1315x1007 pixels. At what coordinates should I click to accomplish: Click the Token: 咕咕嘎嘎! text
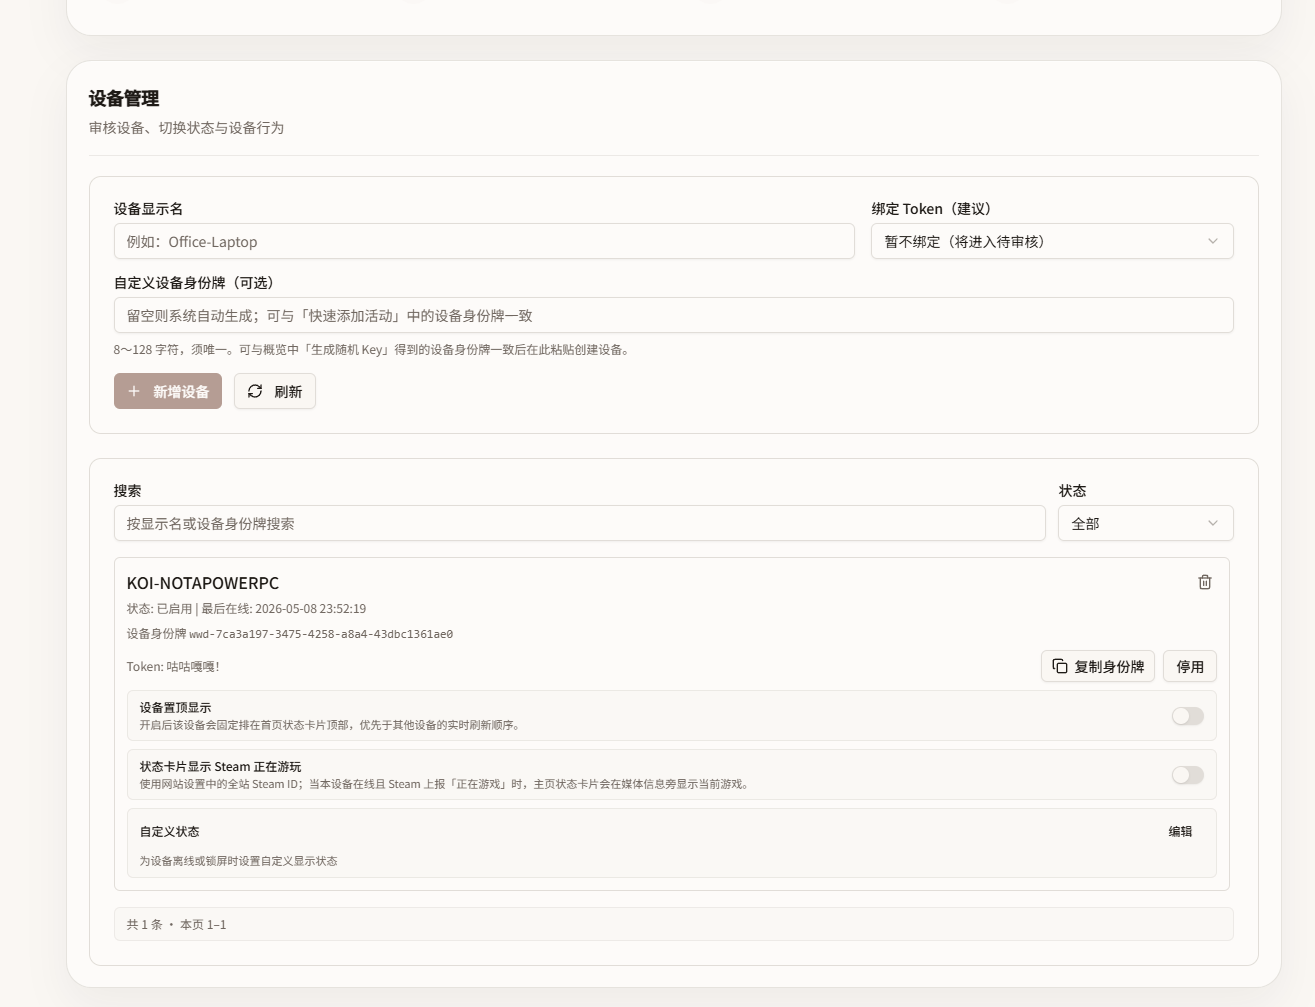coord(173,666)
